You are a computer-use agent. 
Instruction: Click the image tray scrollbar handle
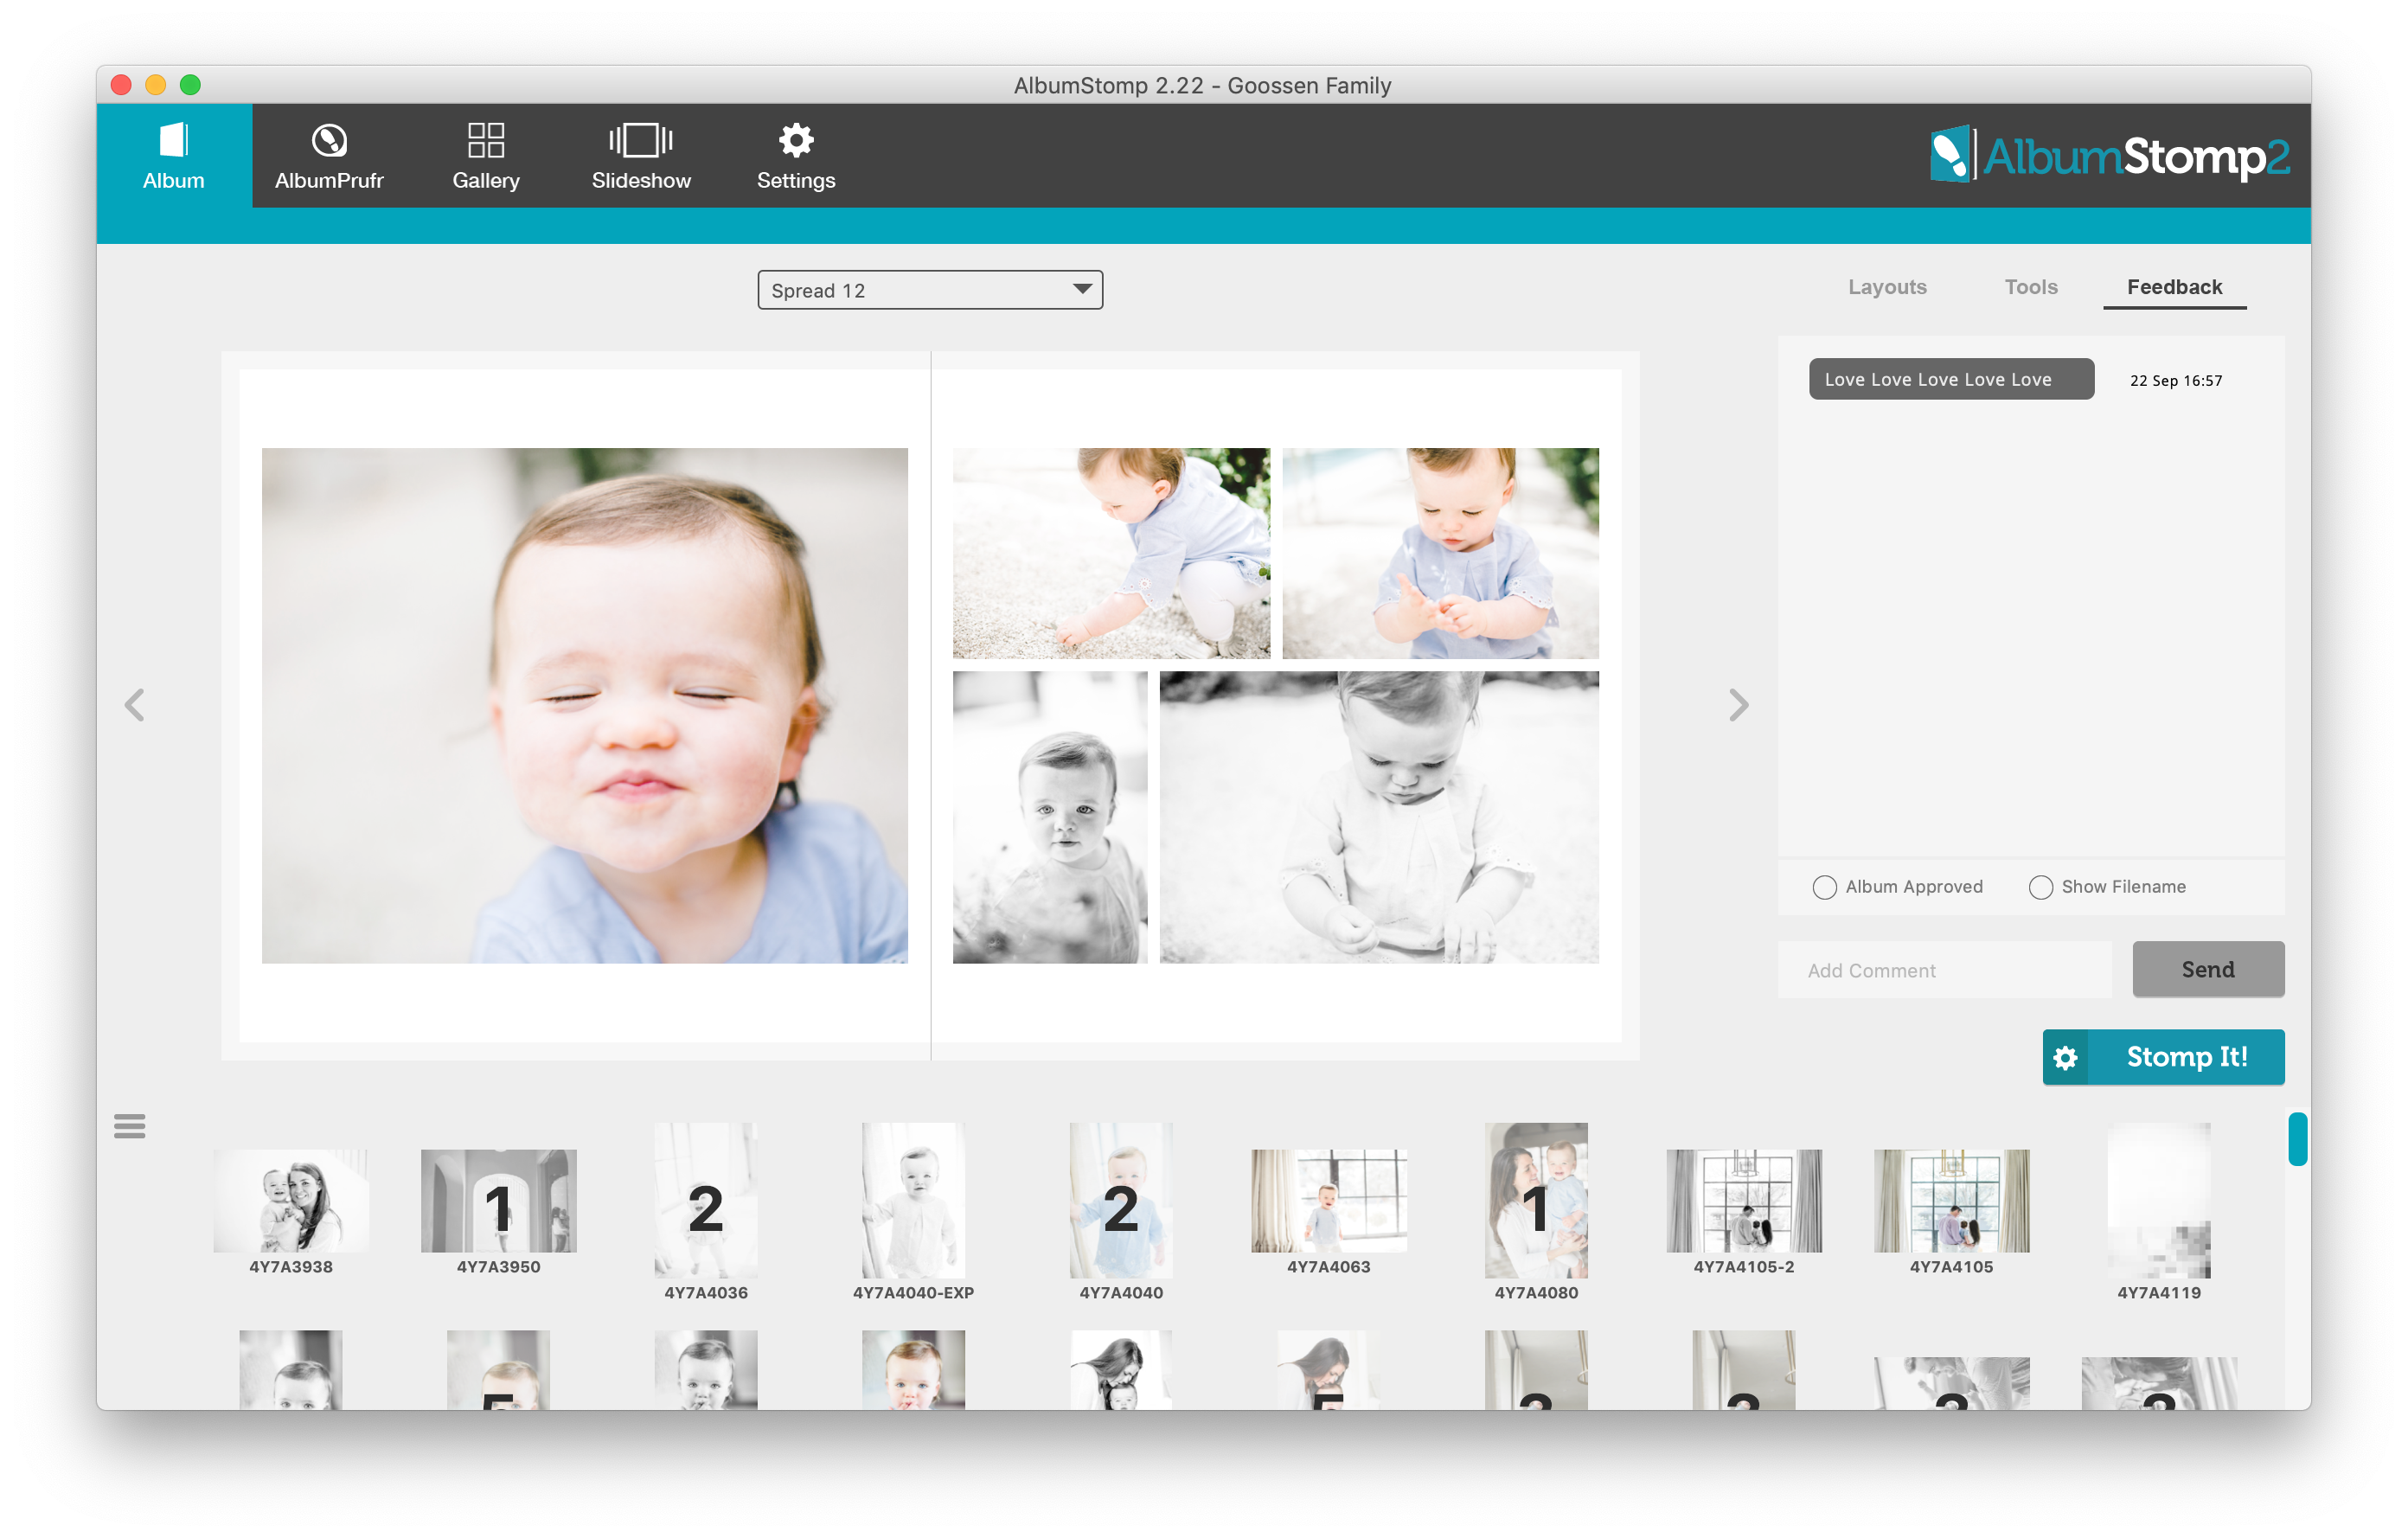click(x=2297, y=1139)
